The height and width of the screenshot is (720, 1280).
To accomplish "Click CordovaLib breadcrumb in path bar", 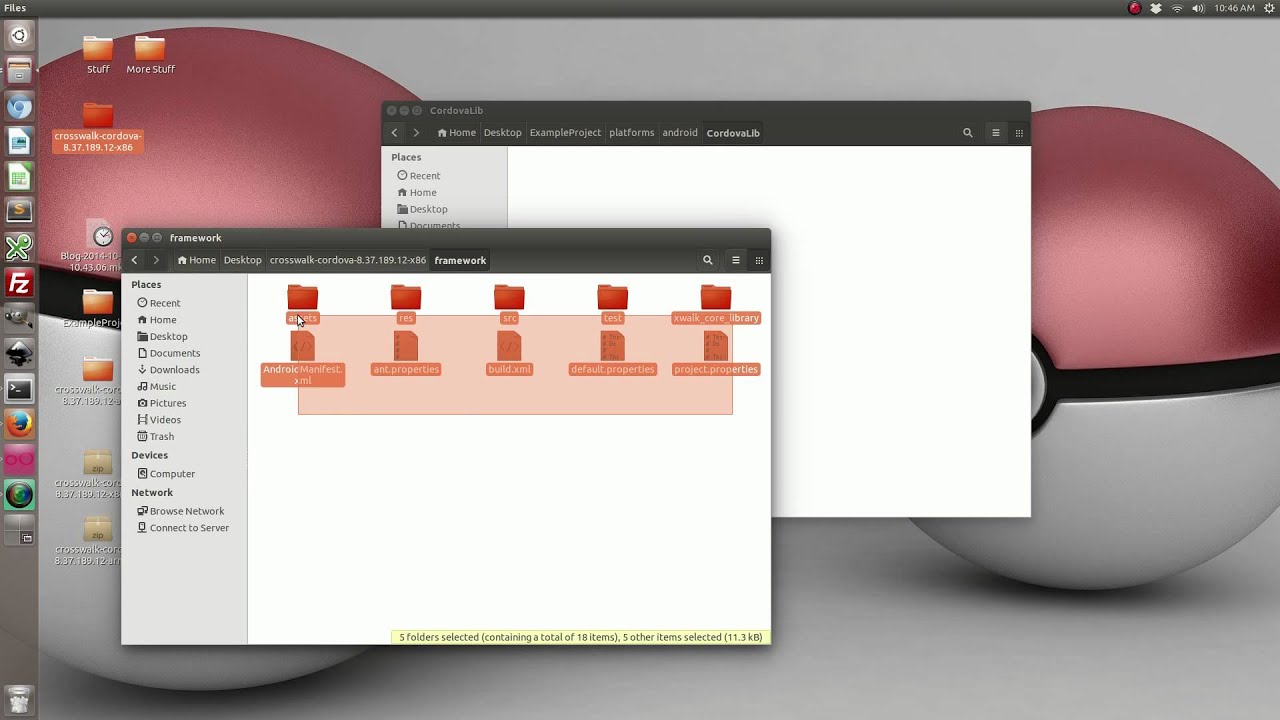I will 733,133.
